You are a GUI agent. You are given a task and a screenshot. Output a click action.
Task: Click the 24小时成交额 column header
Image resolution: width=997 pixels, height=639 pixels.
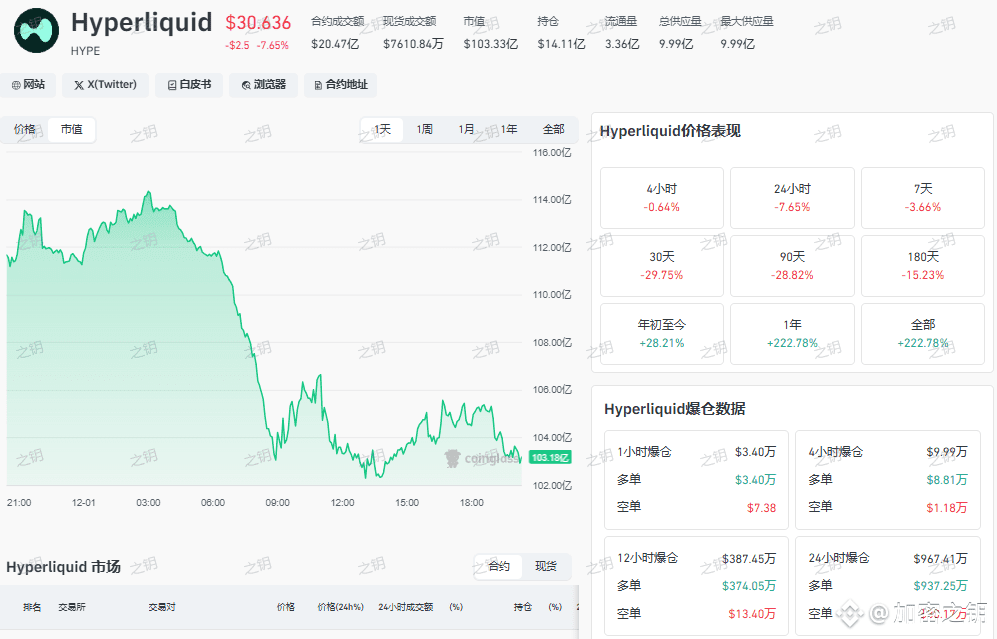pos(406,607)
